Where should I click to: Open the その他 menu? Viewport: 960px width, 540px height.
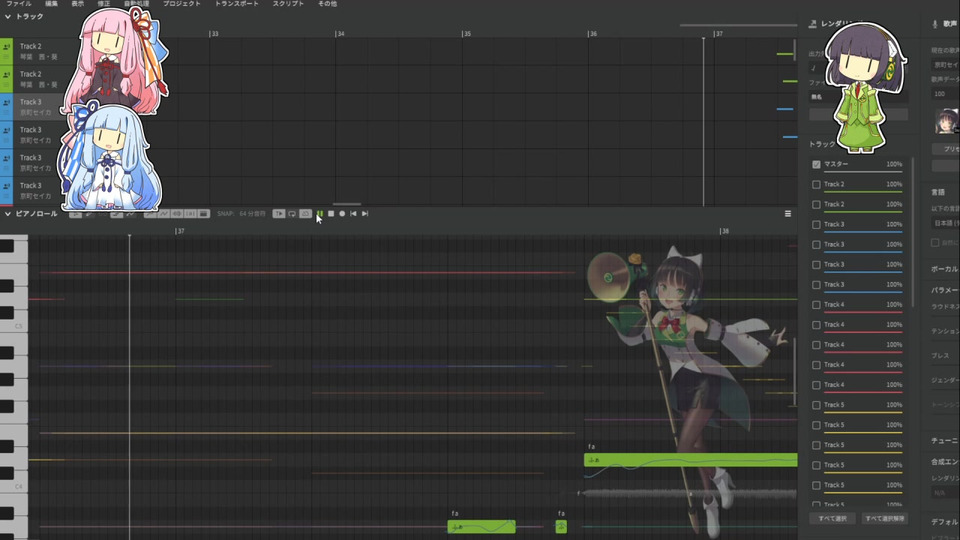click(x=327, y=4)
